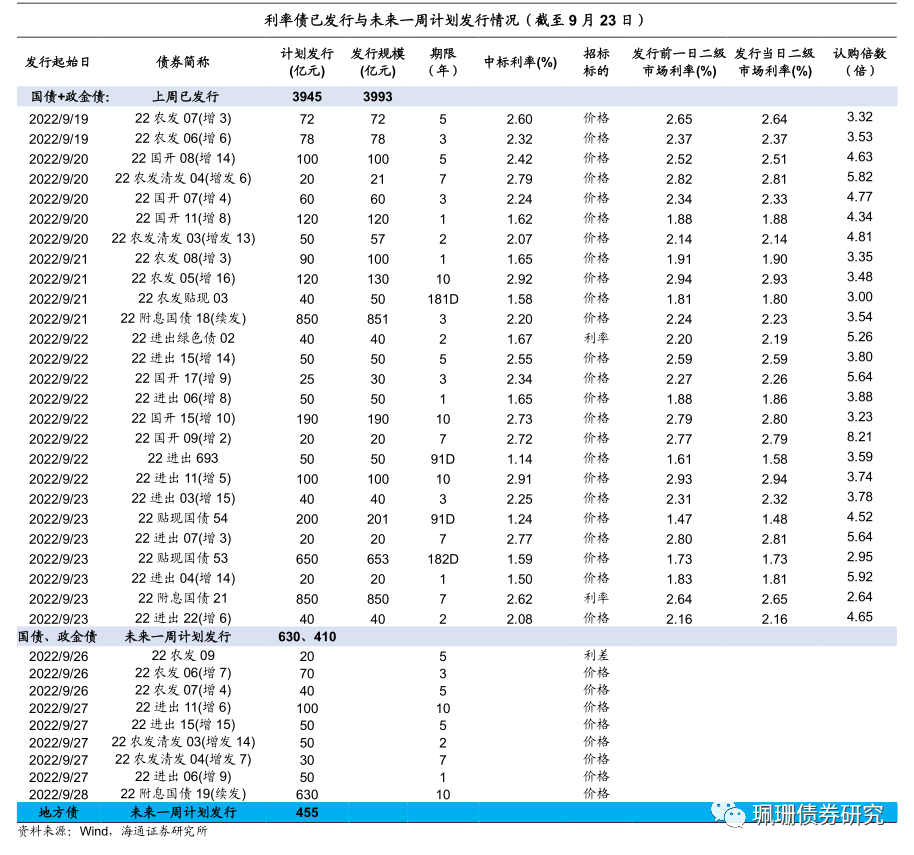Viewport: 914px width, 855px height.
Task: Select the subscription multiple 8.21
Action: (860, 437)
